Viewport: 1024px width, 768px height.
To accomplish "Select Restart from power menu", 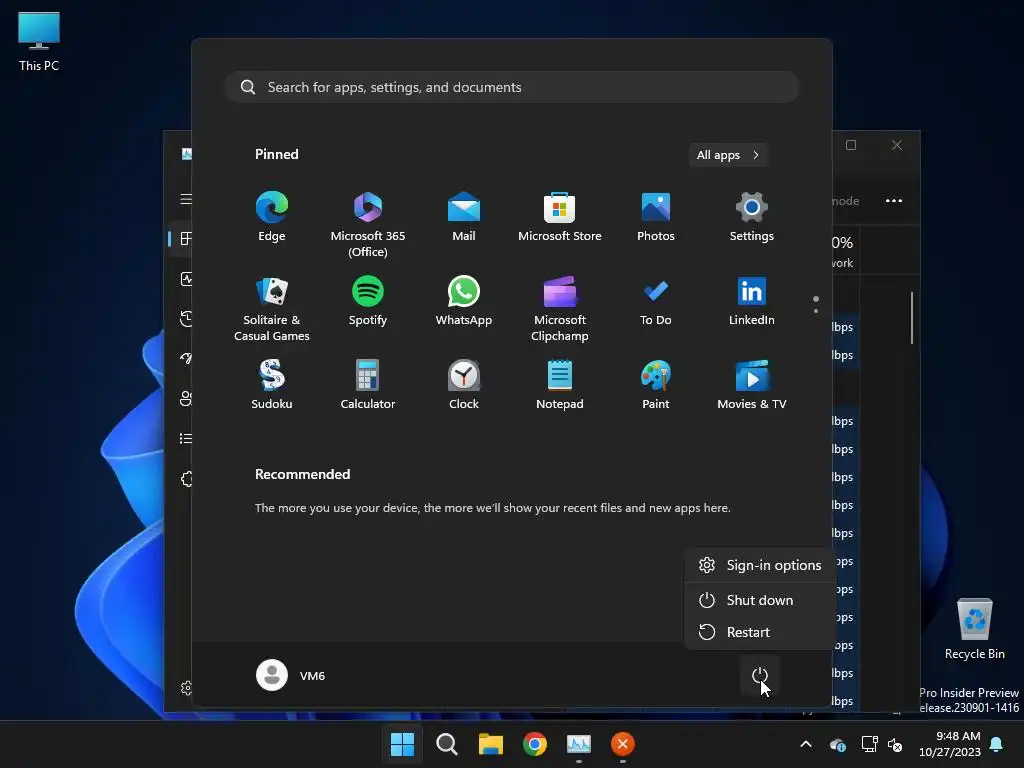I will click(760, 632).
